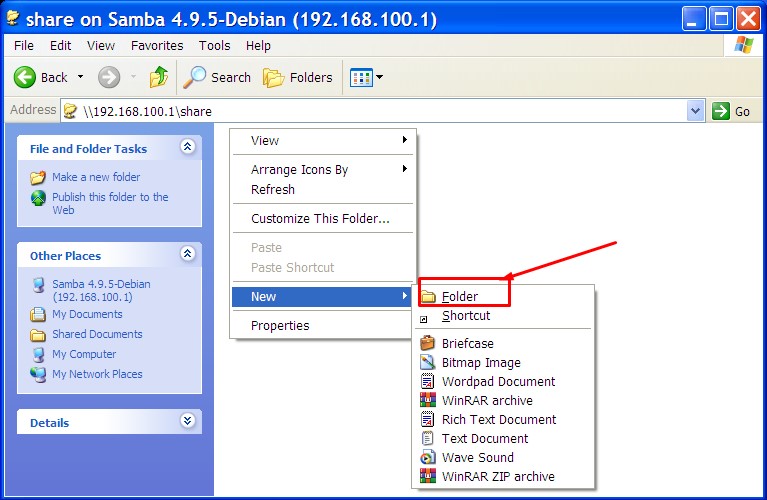Image resolution: width=767 pixels, height=500 pixels.
Task: Click Properties in the context menu
Action: tap(280, 325)
